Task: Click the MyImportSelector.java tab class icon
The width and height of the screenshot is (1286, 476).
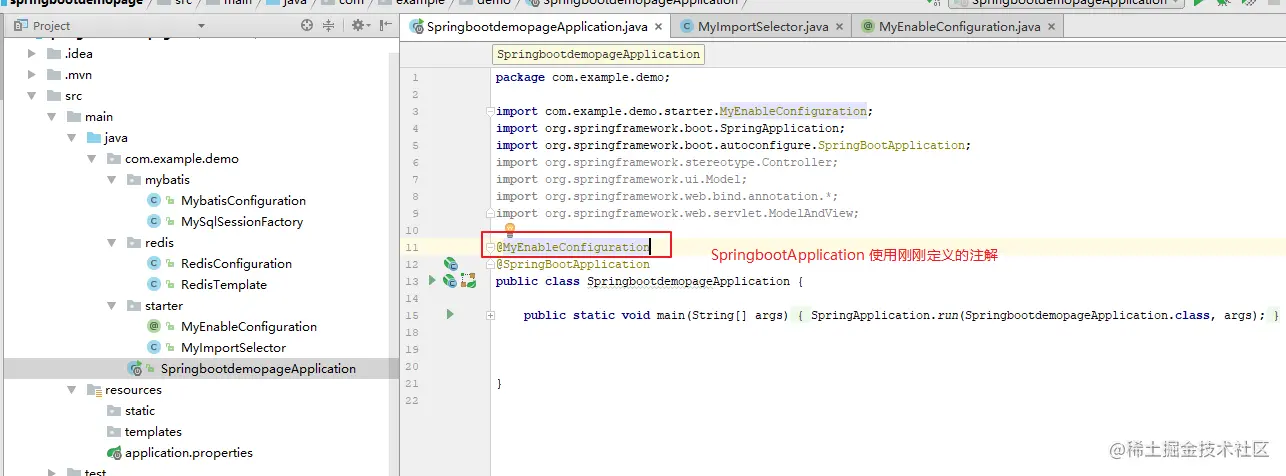Action: tap(686, 27)
